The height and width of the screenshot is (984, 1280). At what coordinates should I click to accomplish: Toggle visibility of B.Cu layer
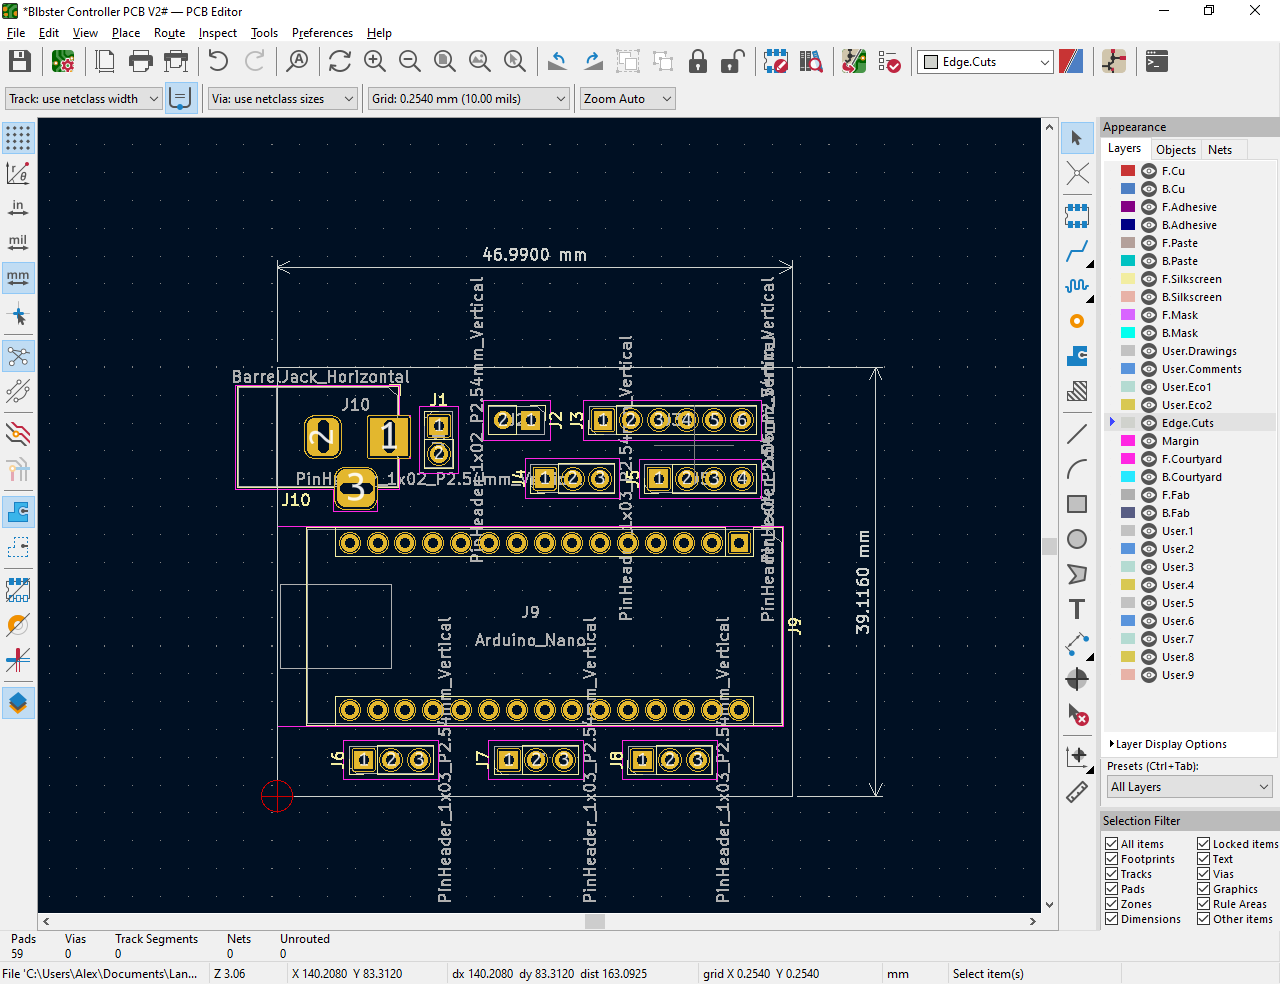coord(1149,189)
